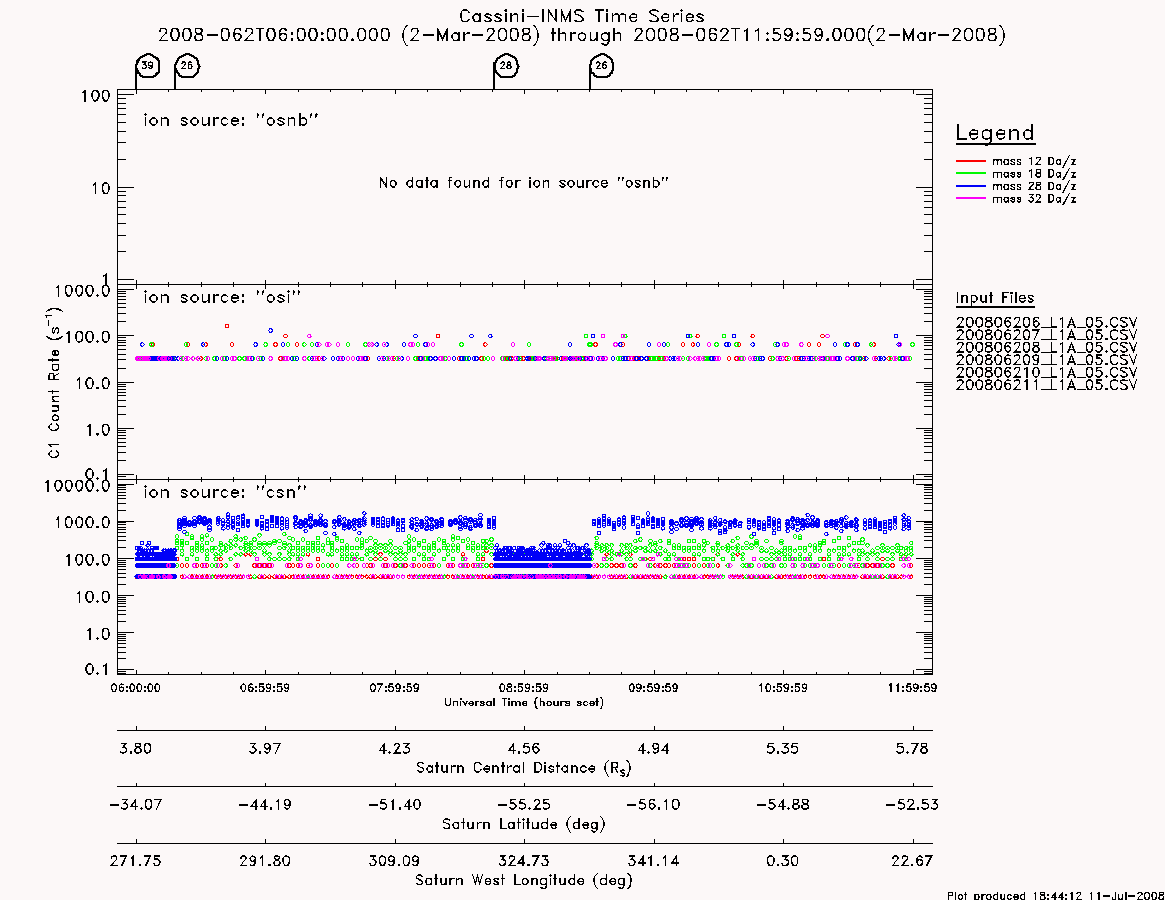This screenshot has width=1165, height=900.
Task: Select the latitude value -44.19
Action: 265,805
